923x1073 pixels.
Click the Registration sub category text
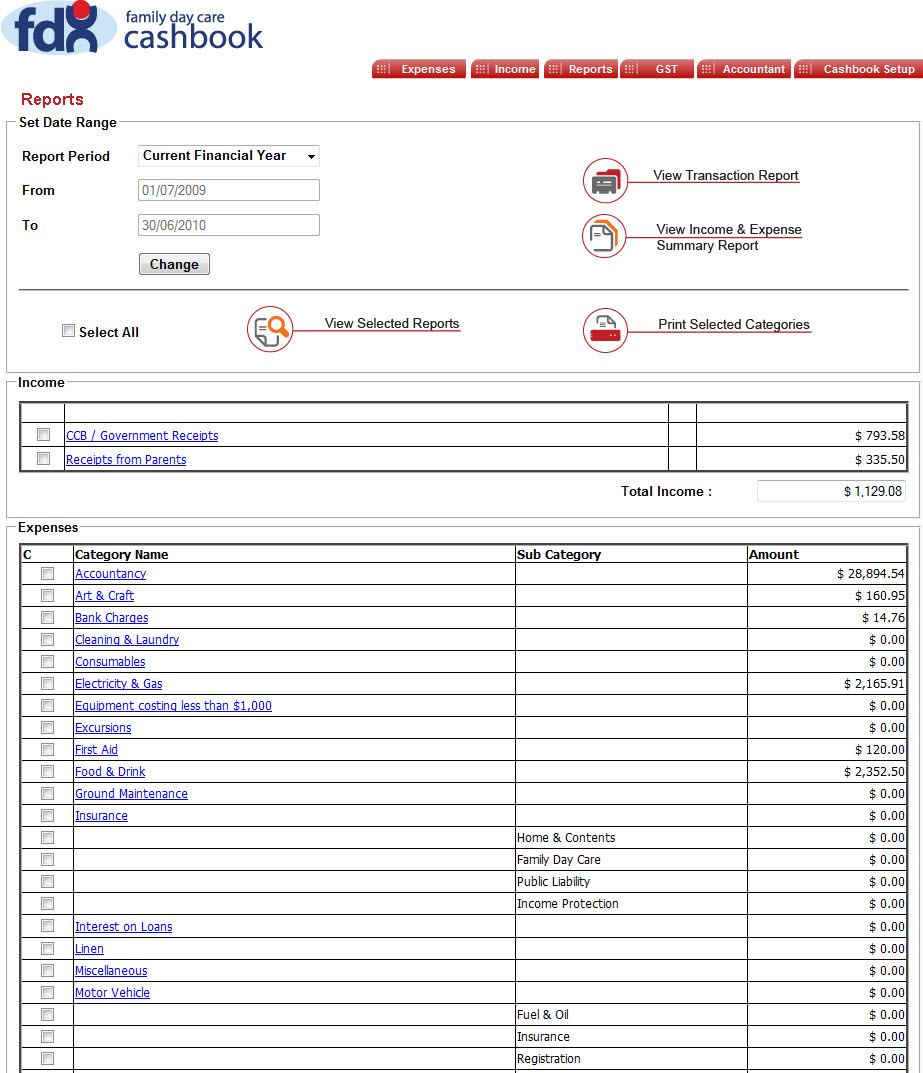coord(549,1059)
